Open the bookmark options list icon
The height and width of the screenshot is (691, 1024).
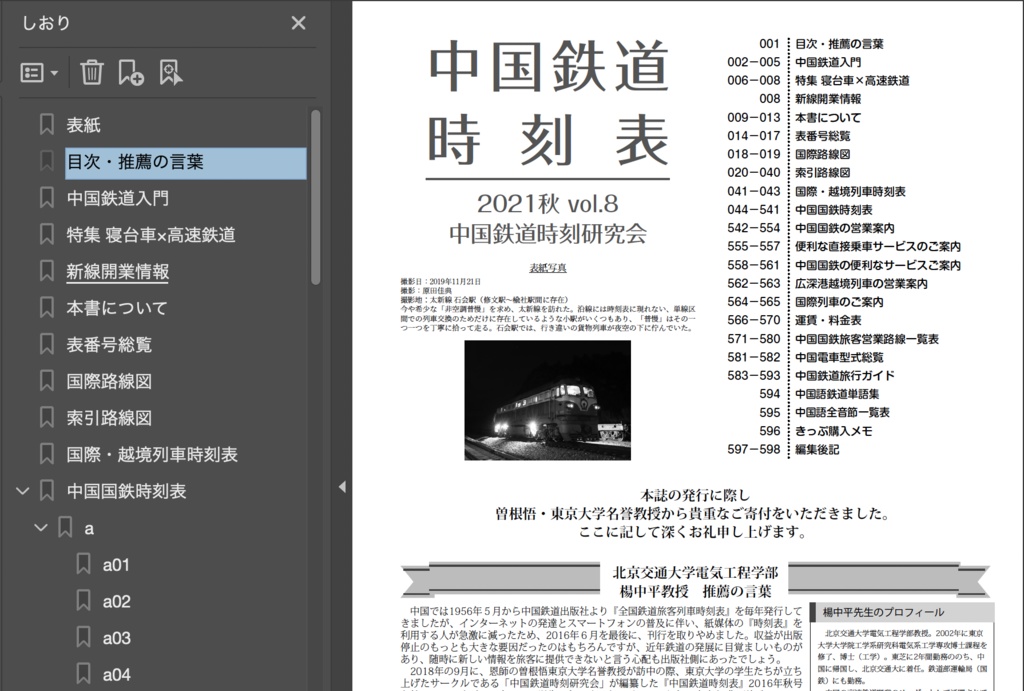point(34,72)
